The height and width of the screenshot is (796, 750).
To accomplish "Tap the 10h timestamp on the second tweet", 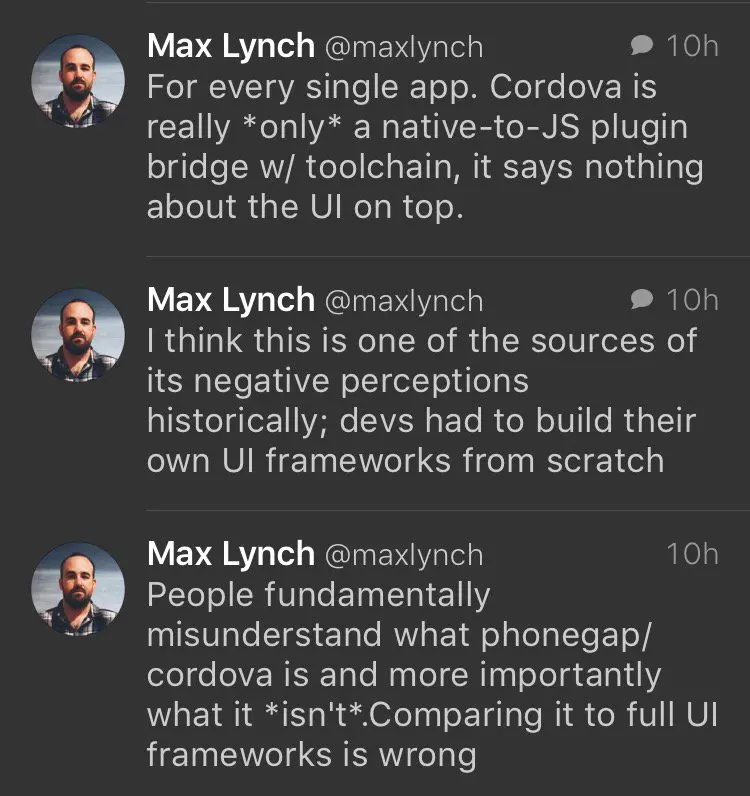I will pyautogui.click(x=692, y=300).
